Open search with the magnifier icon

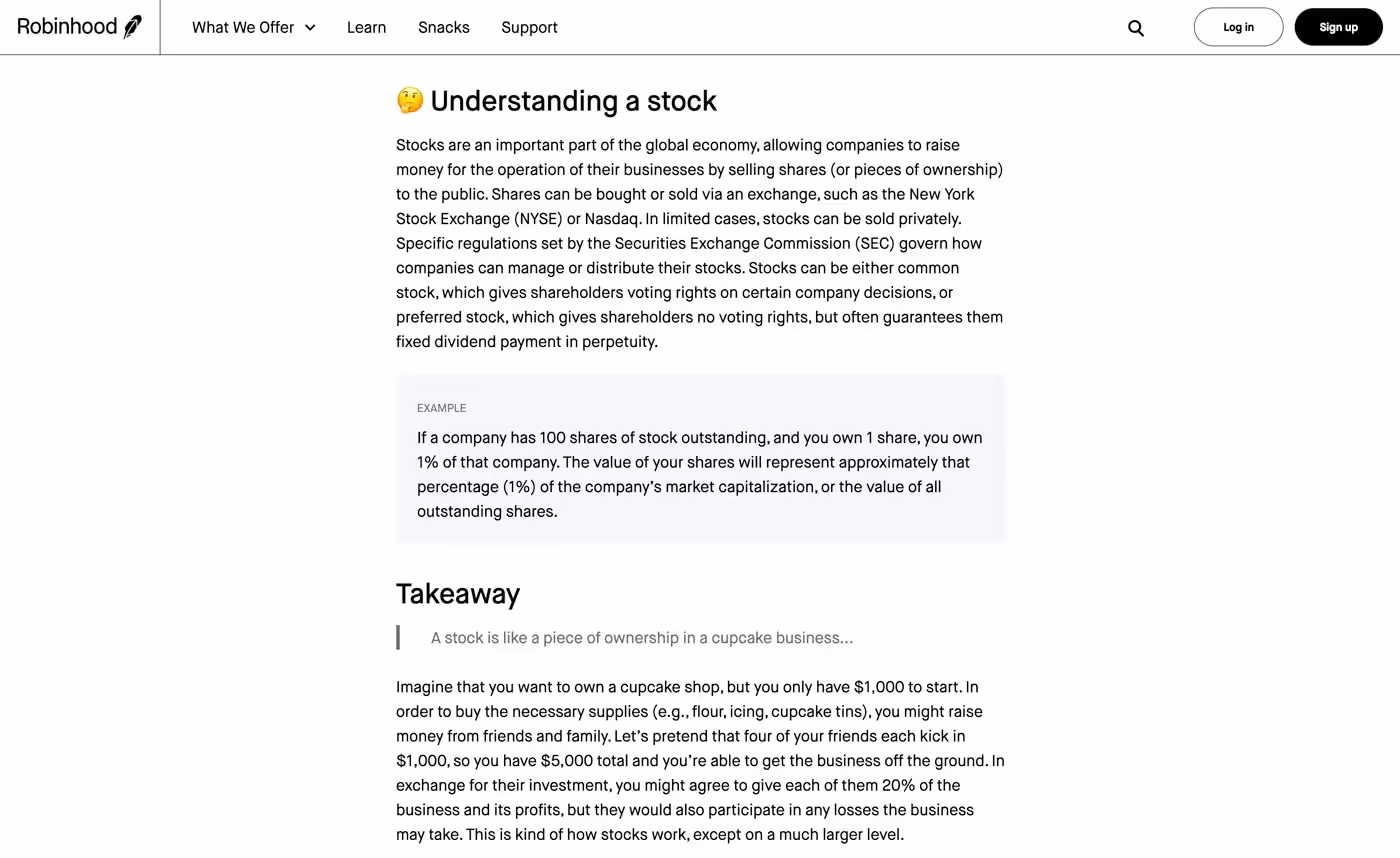pyautogui.click(x=1135, y=28)
